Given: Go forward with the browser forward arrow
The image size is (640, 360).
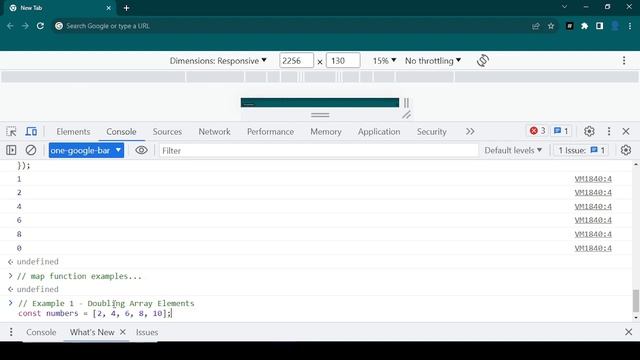Looking at the screenshot, I should pos(25,26).
